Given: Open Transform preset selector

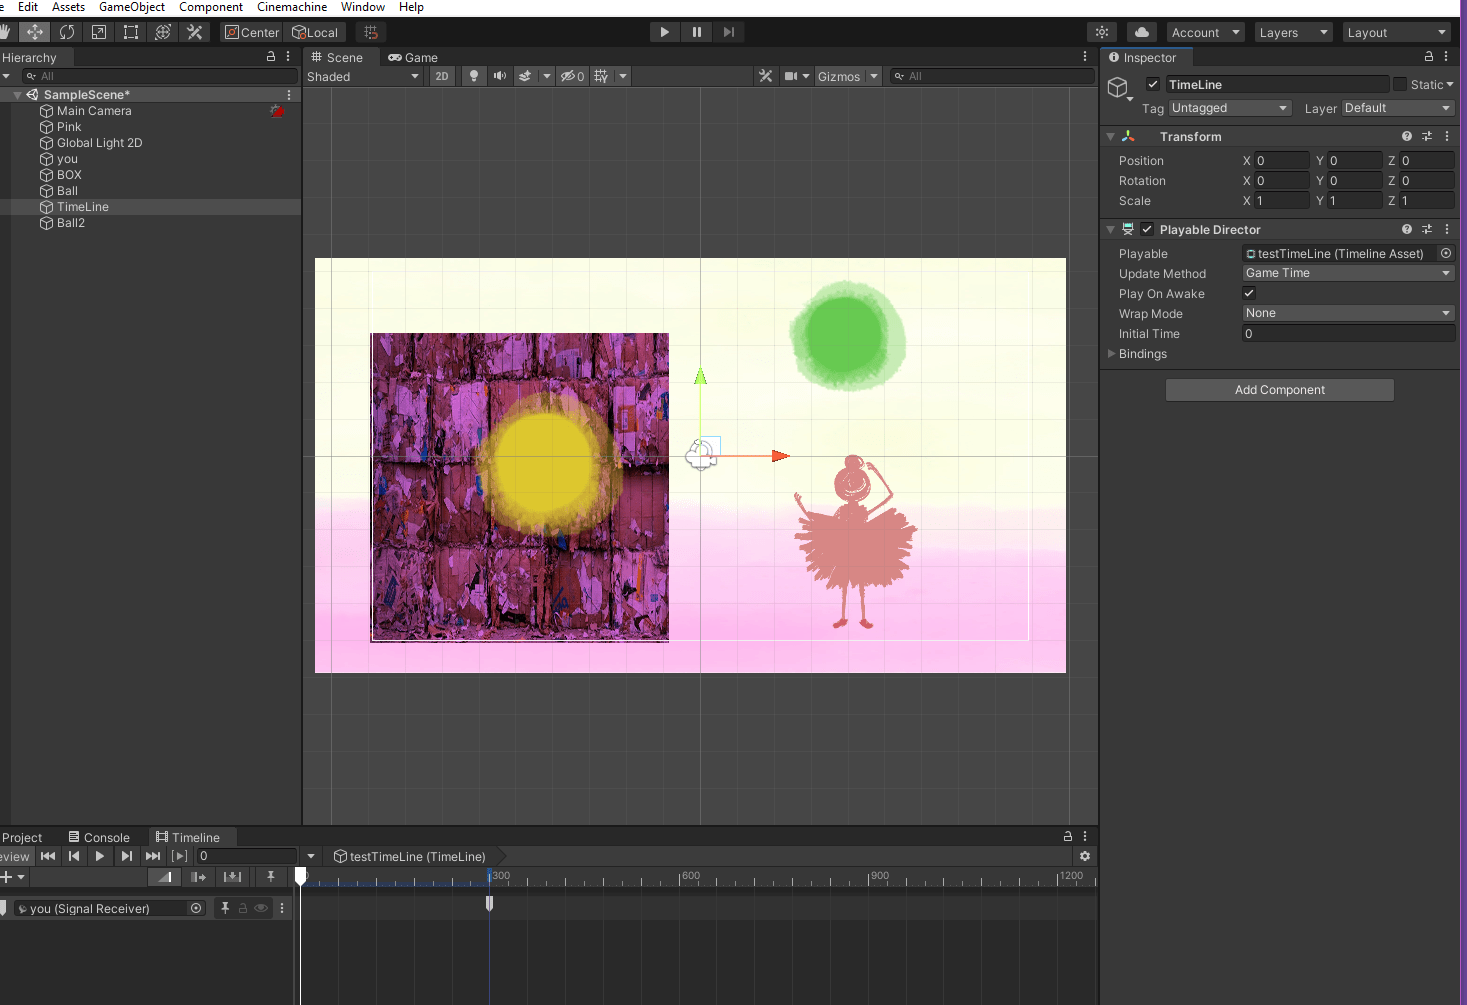Looking at the screenshot, I should [x=1427, y=136].
